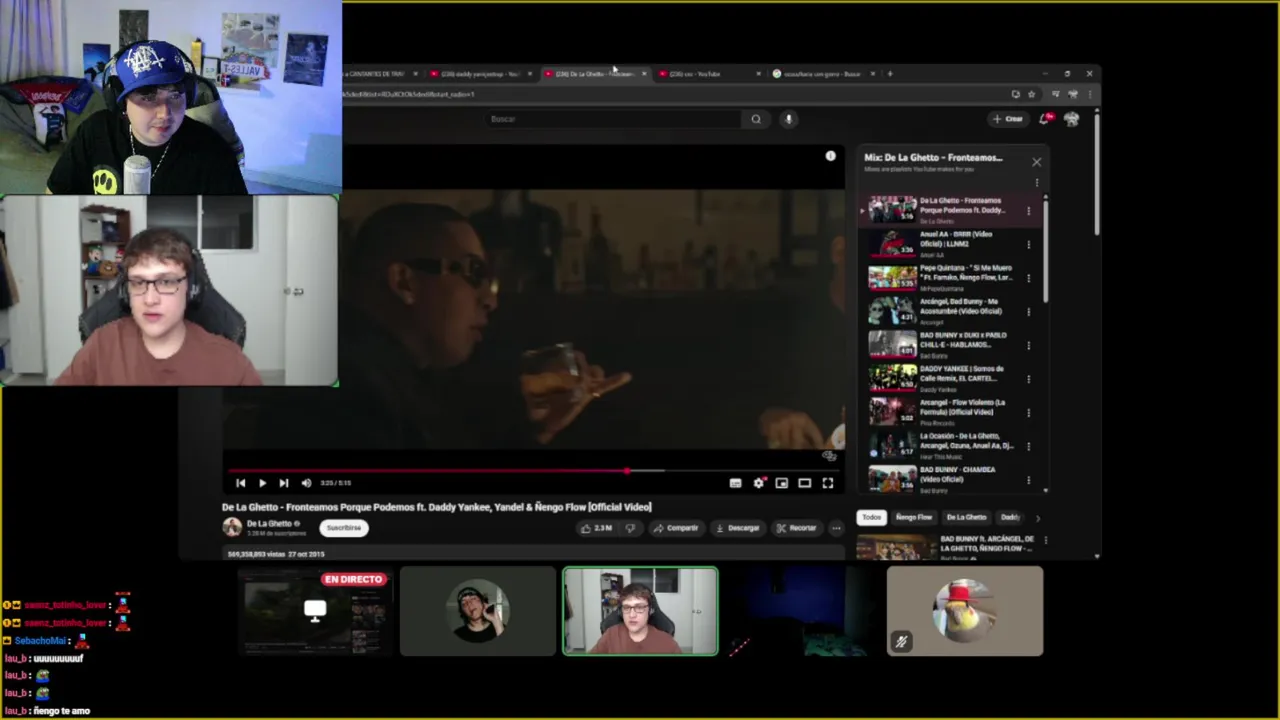Play BAD BUNNY x DUKI x PABLO CHILL-E
Image resolution: width=1280 pixels, height=720 pixels.
click(945, 345)
